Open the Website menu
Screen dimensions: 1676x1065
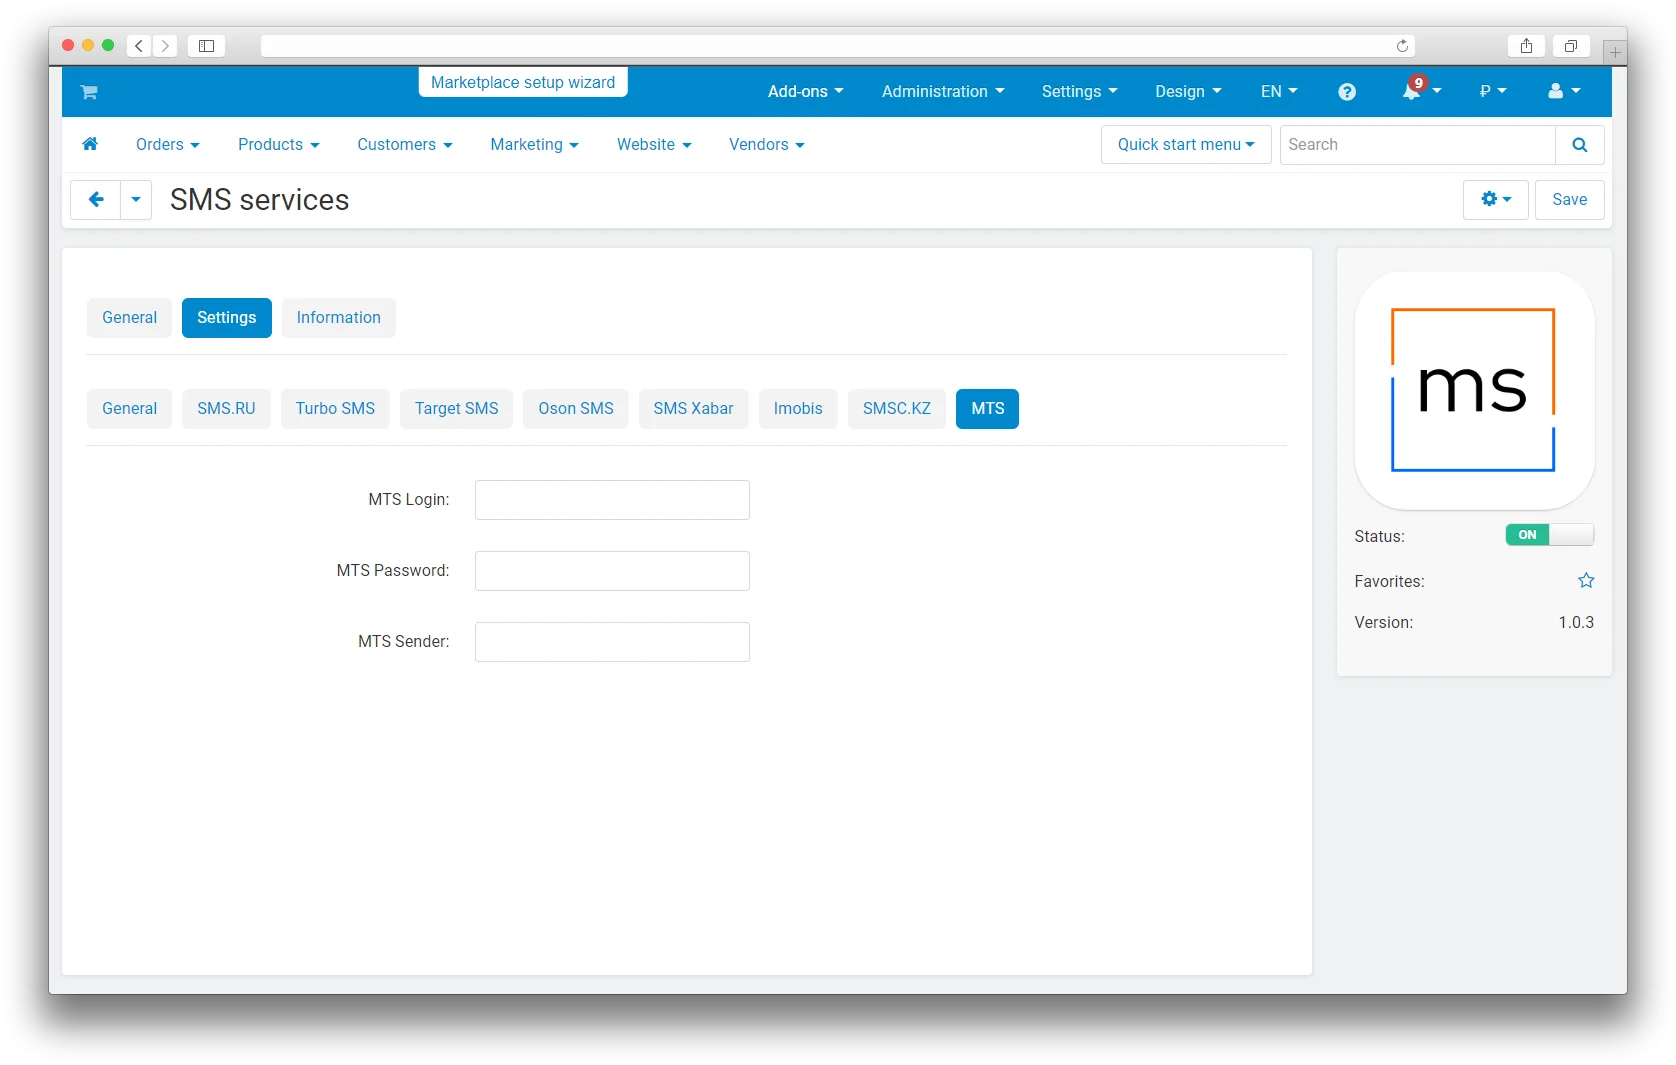tap(654, 145)
